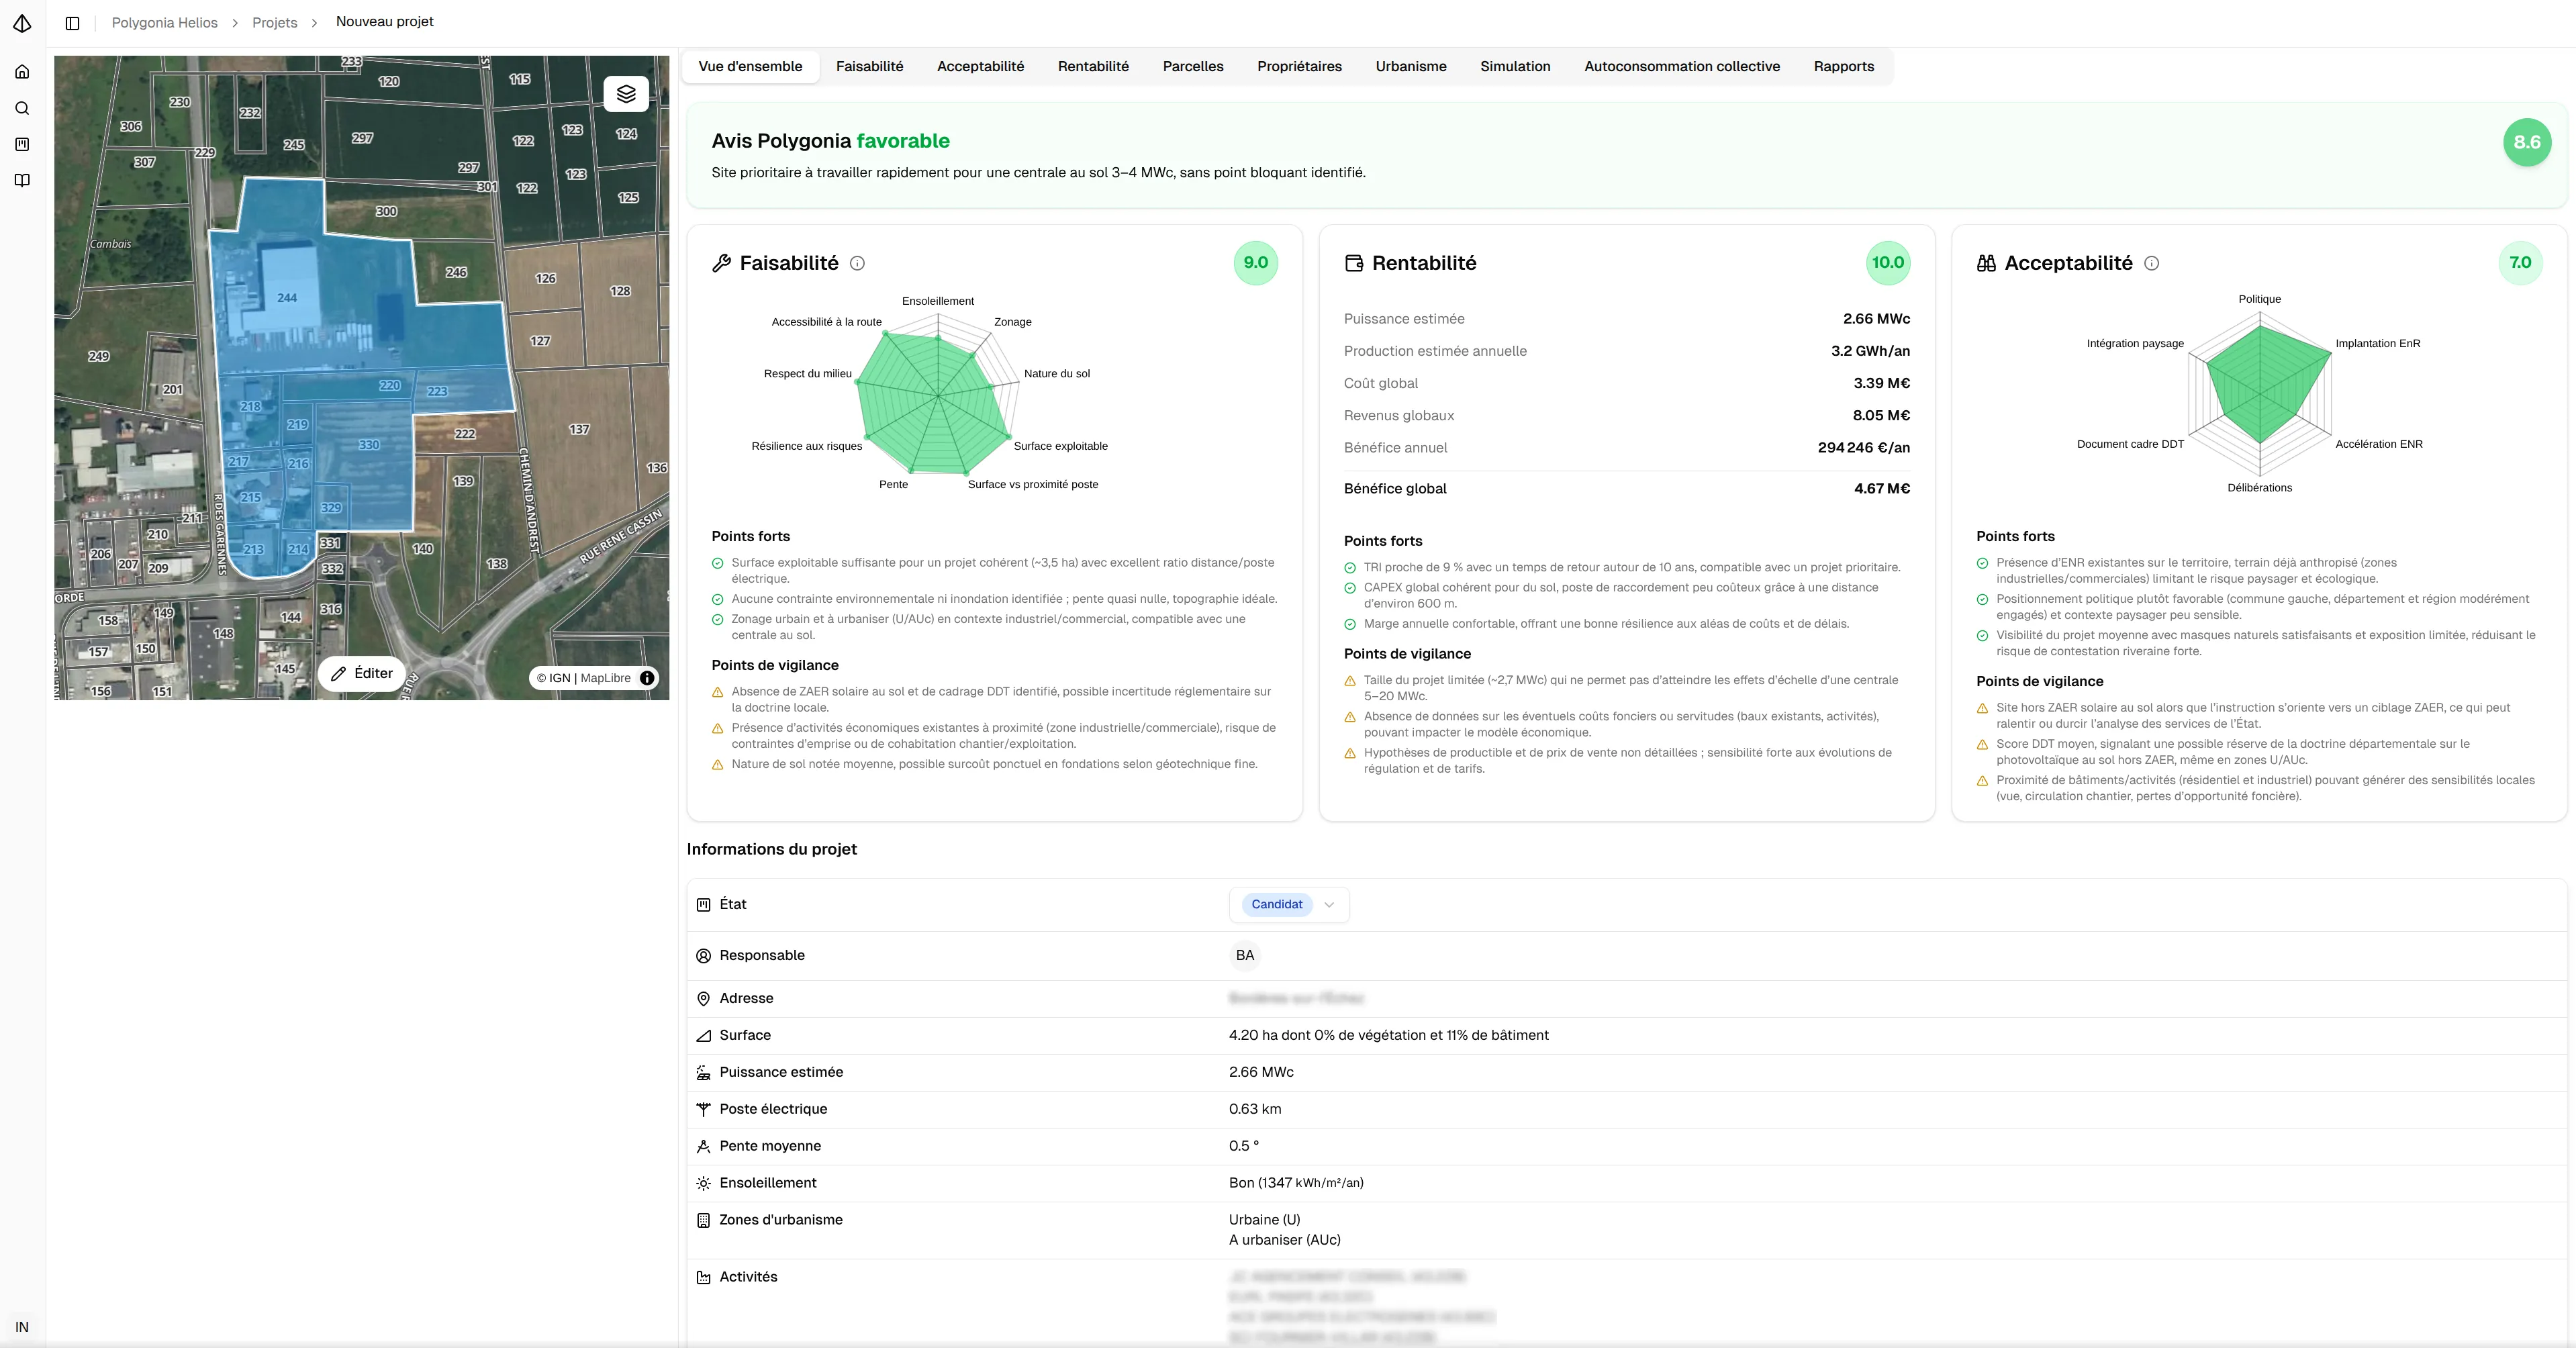Navigate to Polygonia Helios breadcrumb
2576x1348 pixels.
165,23
